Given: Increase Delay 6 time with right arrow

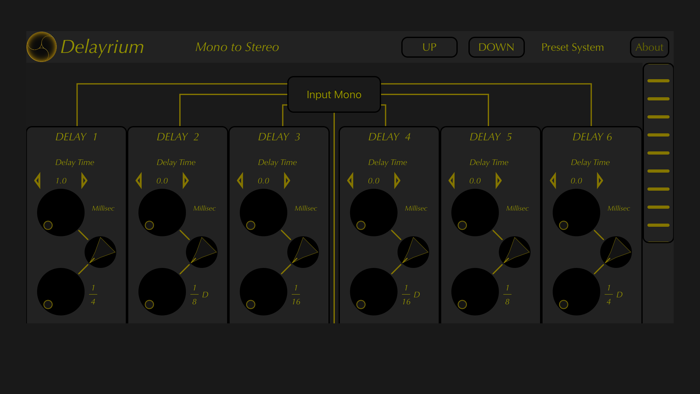Looking at the screenshot, I should pos(600,181).
